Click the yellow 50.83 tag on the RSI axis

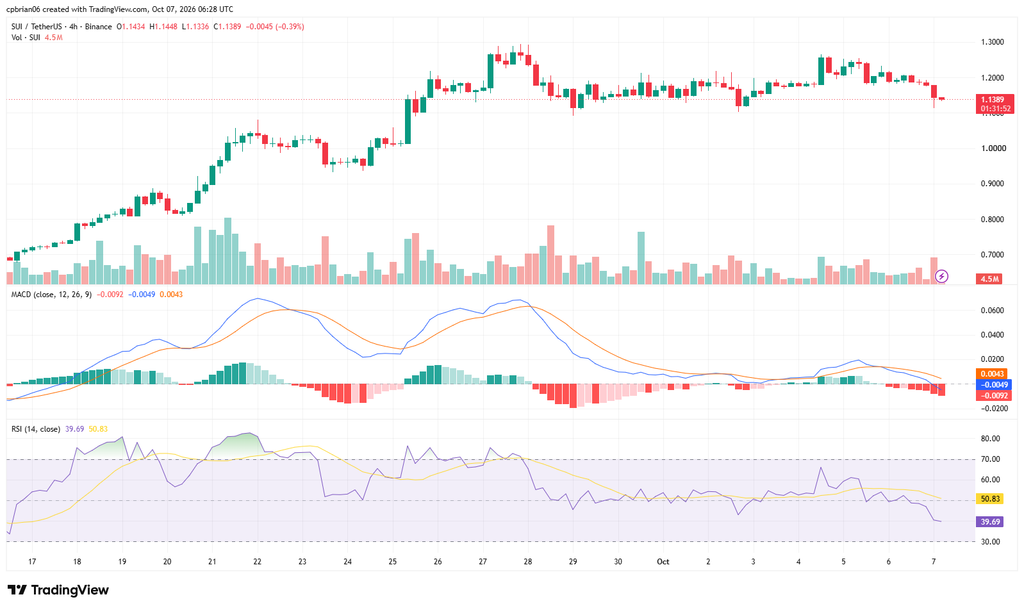coord(990,499)
